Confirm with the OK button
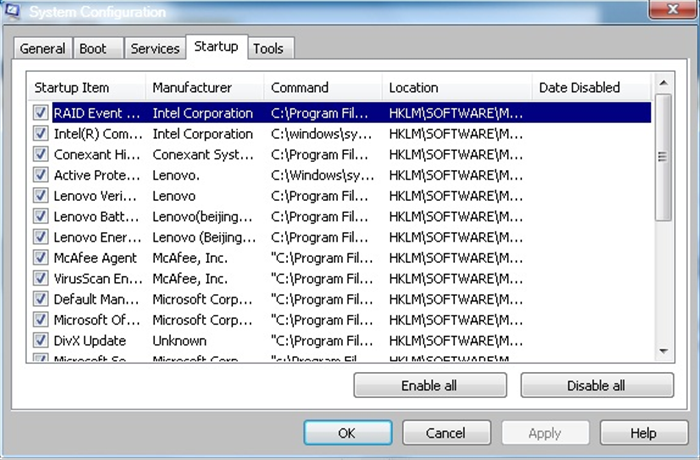This screenshot has height=460, width=700. (x=348, y=433)
